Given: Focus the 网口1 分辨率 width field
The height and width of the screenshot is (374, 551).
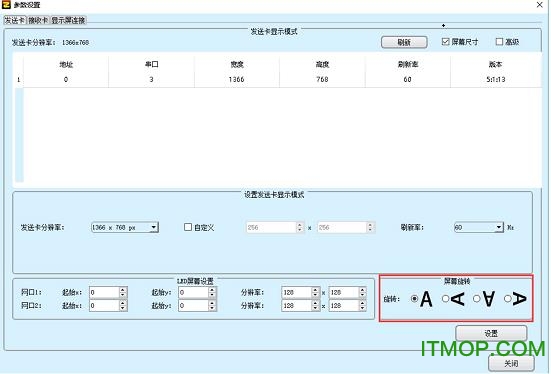Looking at the screenshot, I should (297, 292).
